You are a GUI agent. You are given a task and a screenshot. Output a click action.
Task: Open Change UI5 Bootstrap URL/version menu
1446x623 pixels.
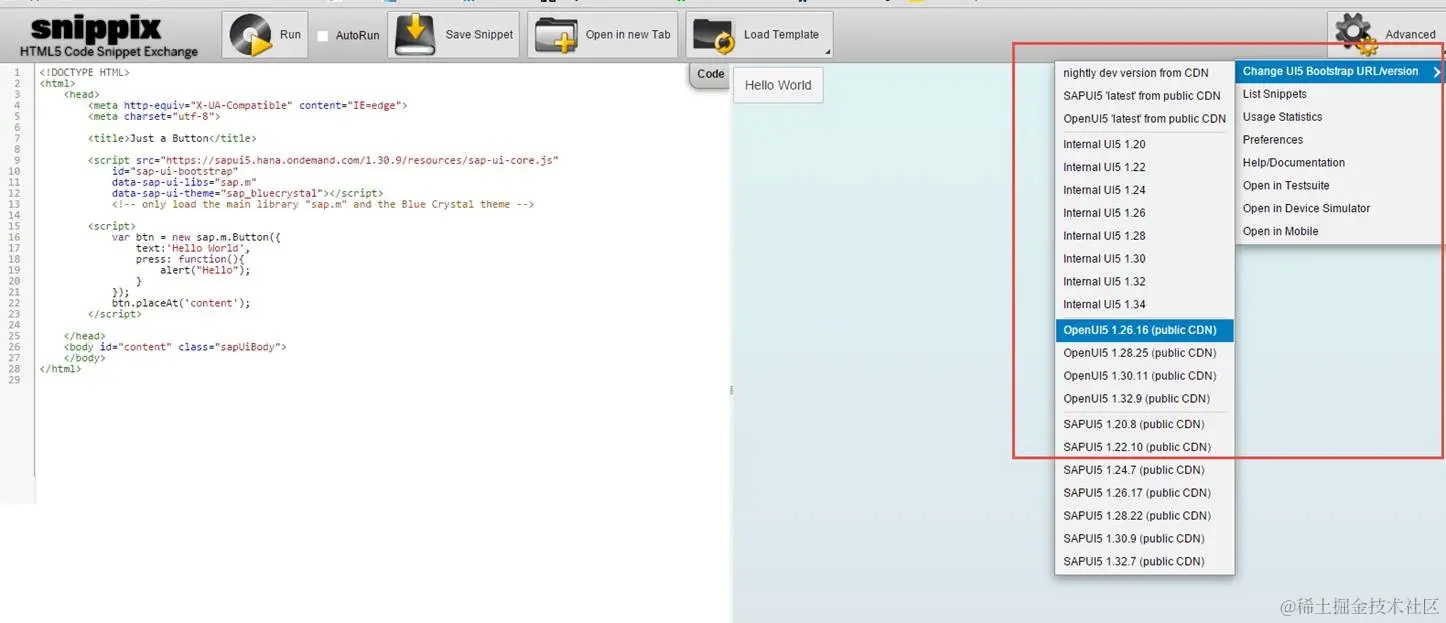point(1338,72)
